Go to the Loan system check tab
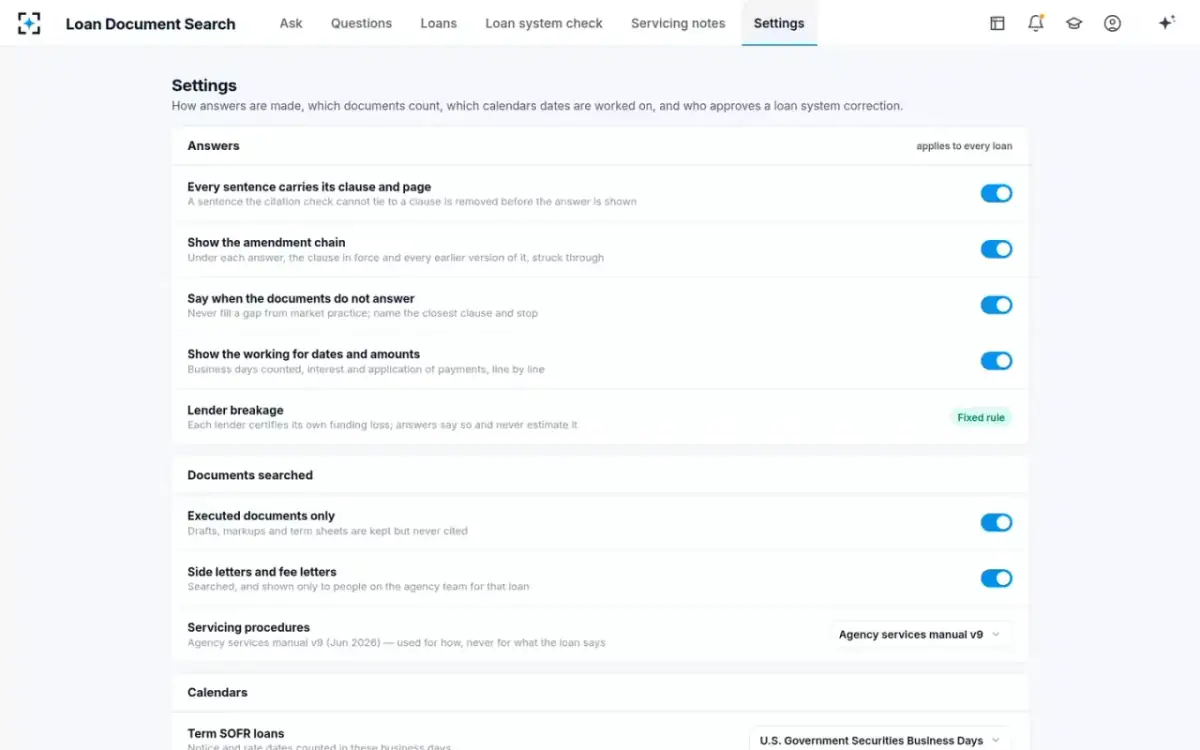Screen dimensions: 1200x750 coord(544,23)
